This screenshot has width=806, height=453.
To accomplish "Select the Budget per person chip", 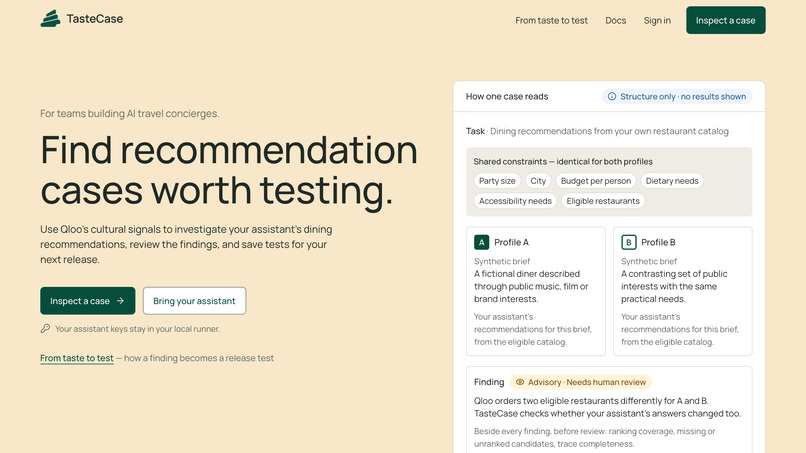I will [596, 181].
